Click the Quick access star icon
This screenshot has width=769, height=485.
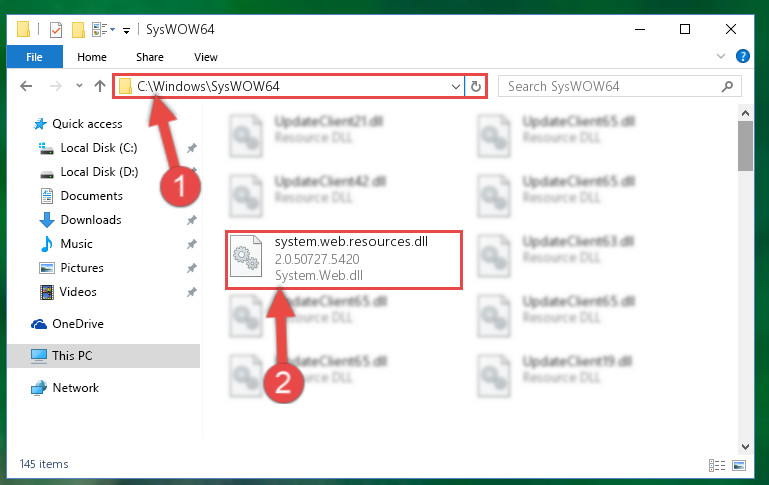(x=40, y=124)
